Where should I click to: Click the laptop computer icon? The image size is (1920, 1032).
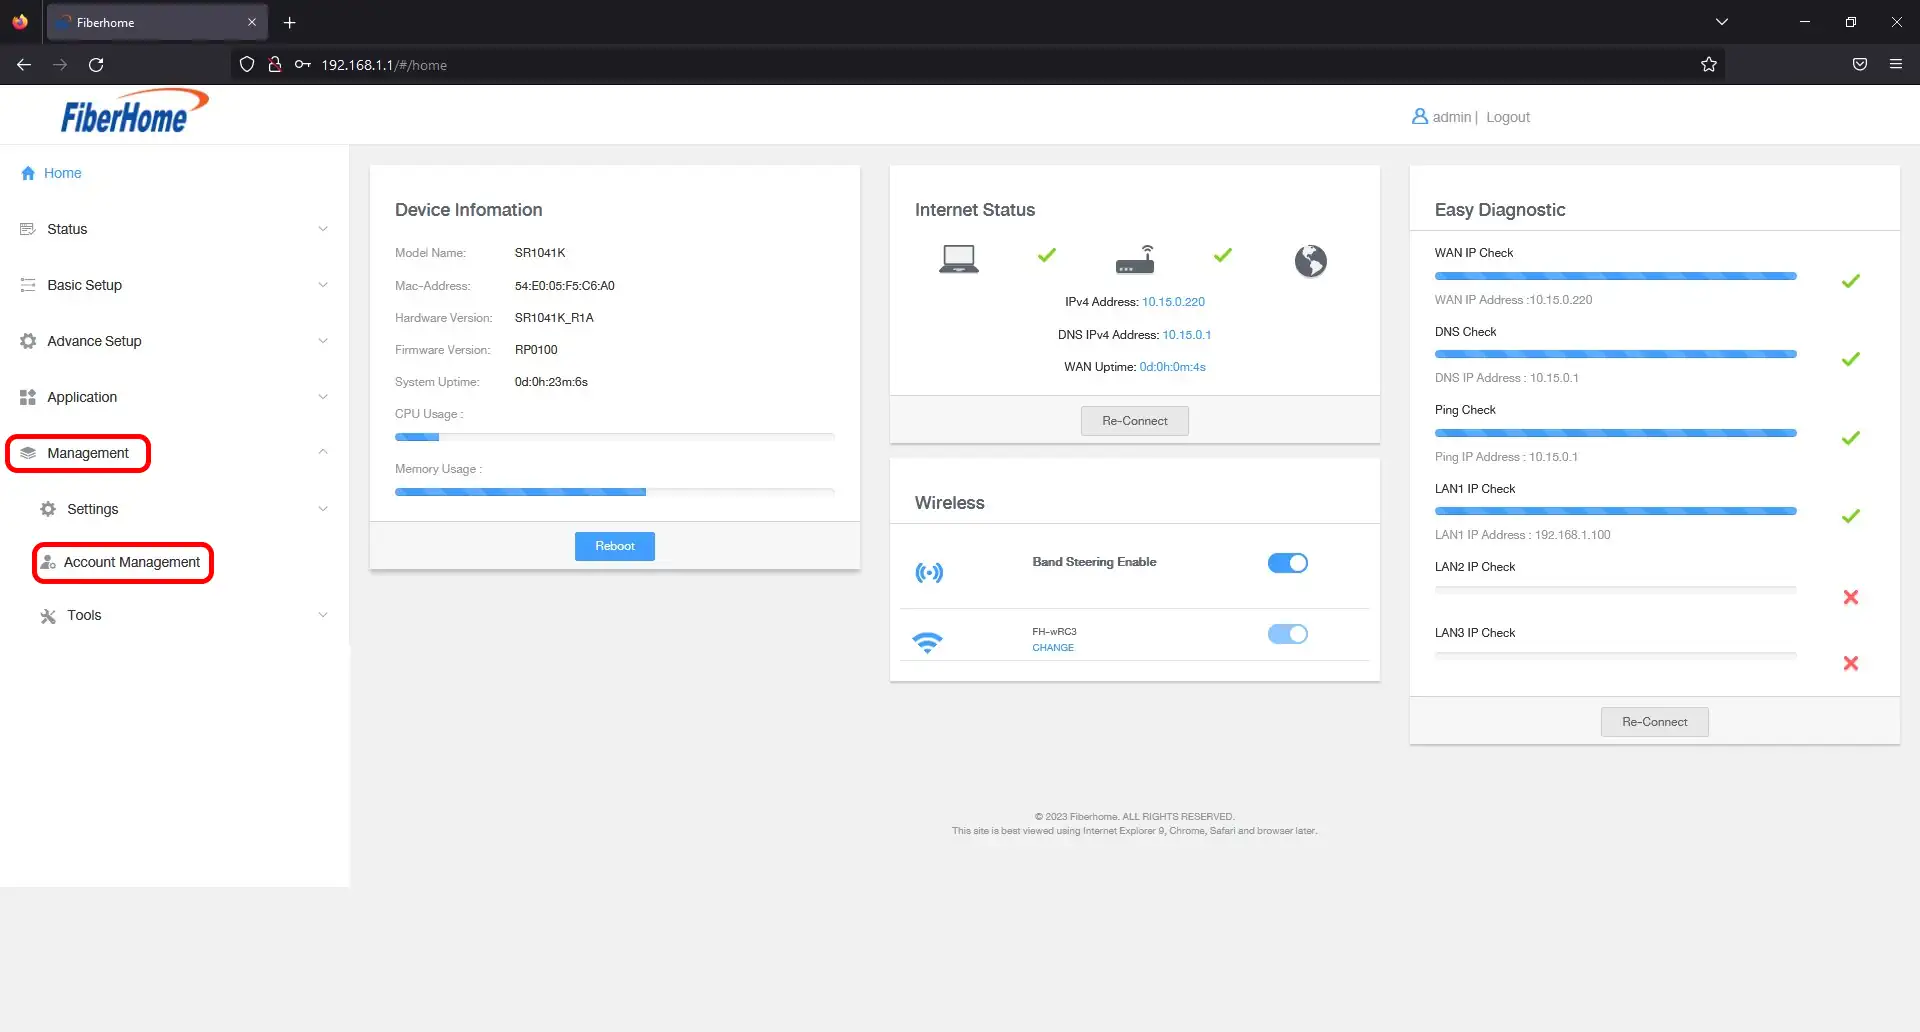point(958,260)
